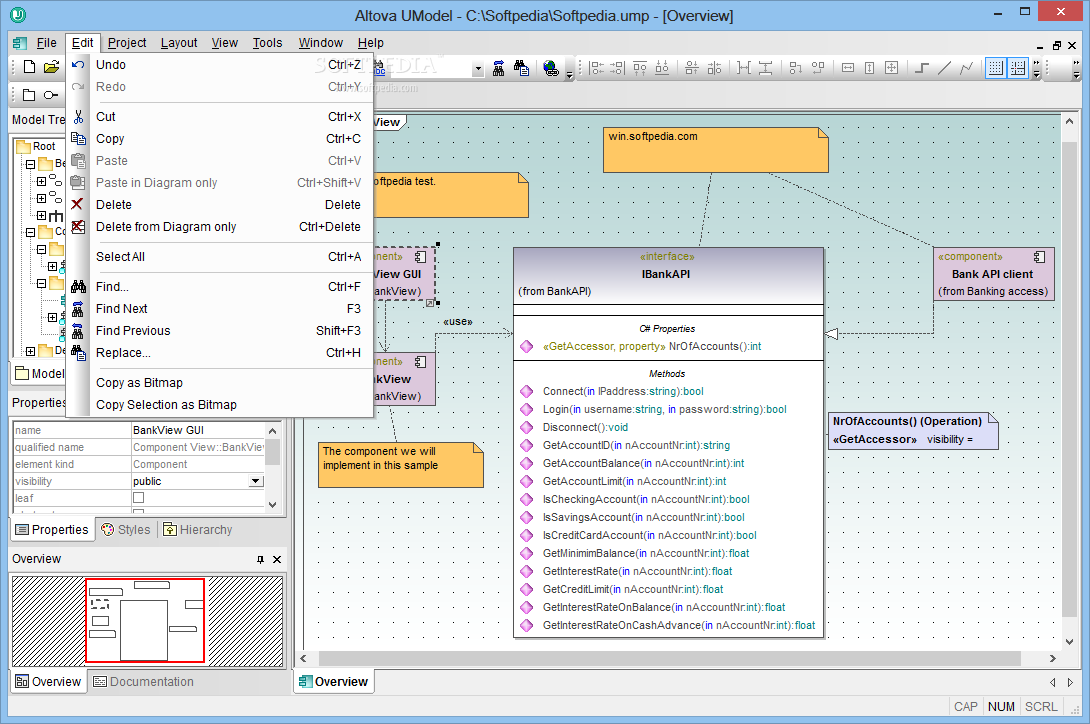Open the Window menu
This screenshot has width=1090, height=724.
pyautogui.click(x=320, y=43)
